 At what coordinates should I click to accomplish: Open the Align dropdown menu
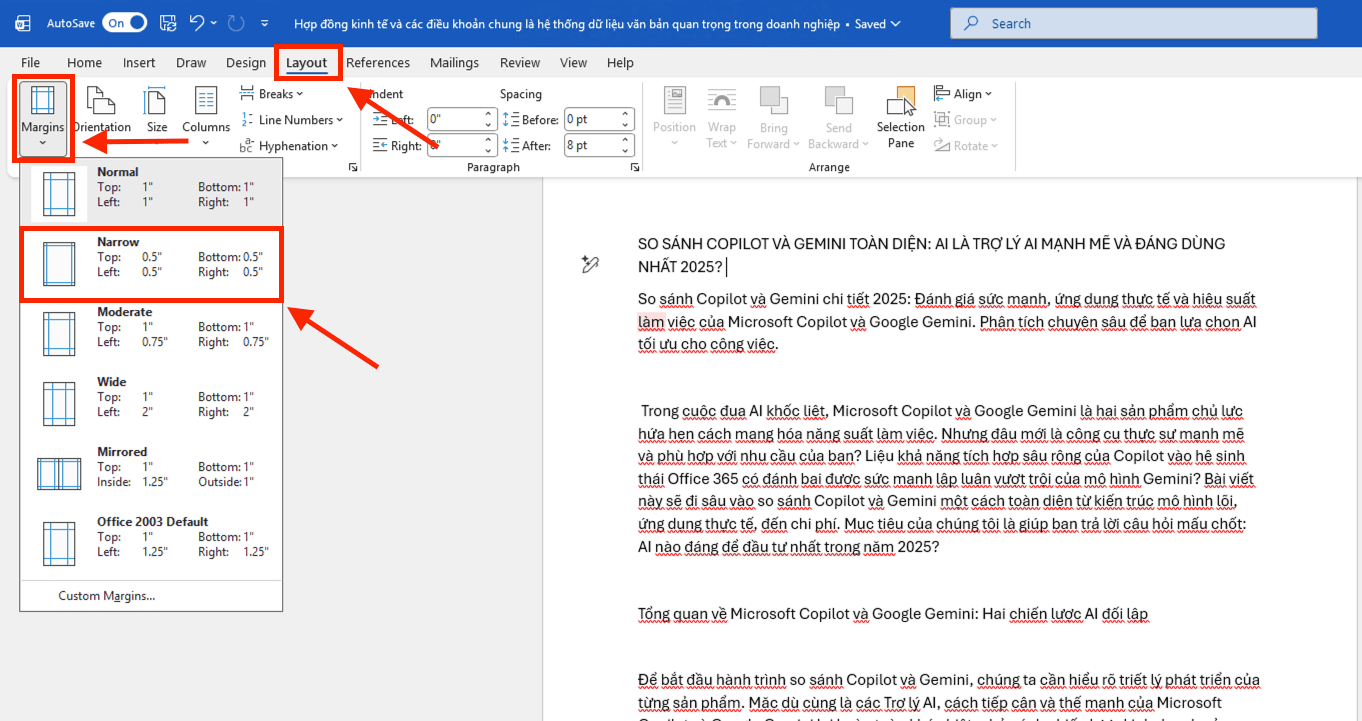click(x=962, y=94)
